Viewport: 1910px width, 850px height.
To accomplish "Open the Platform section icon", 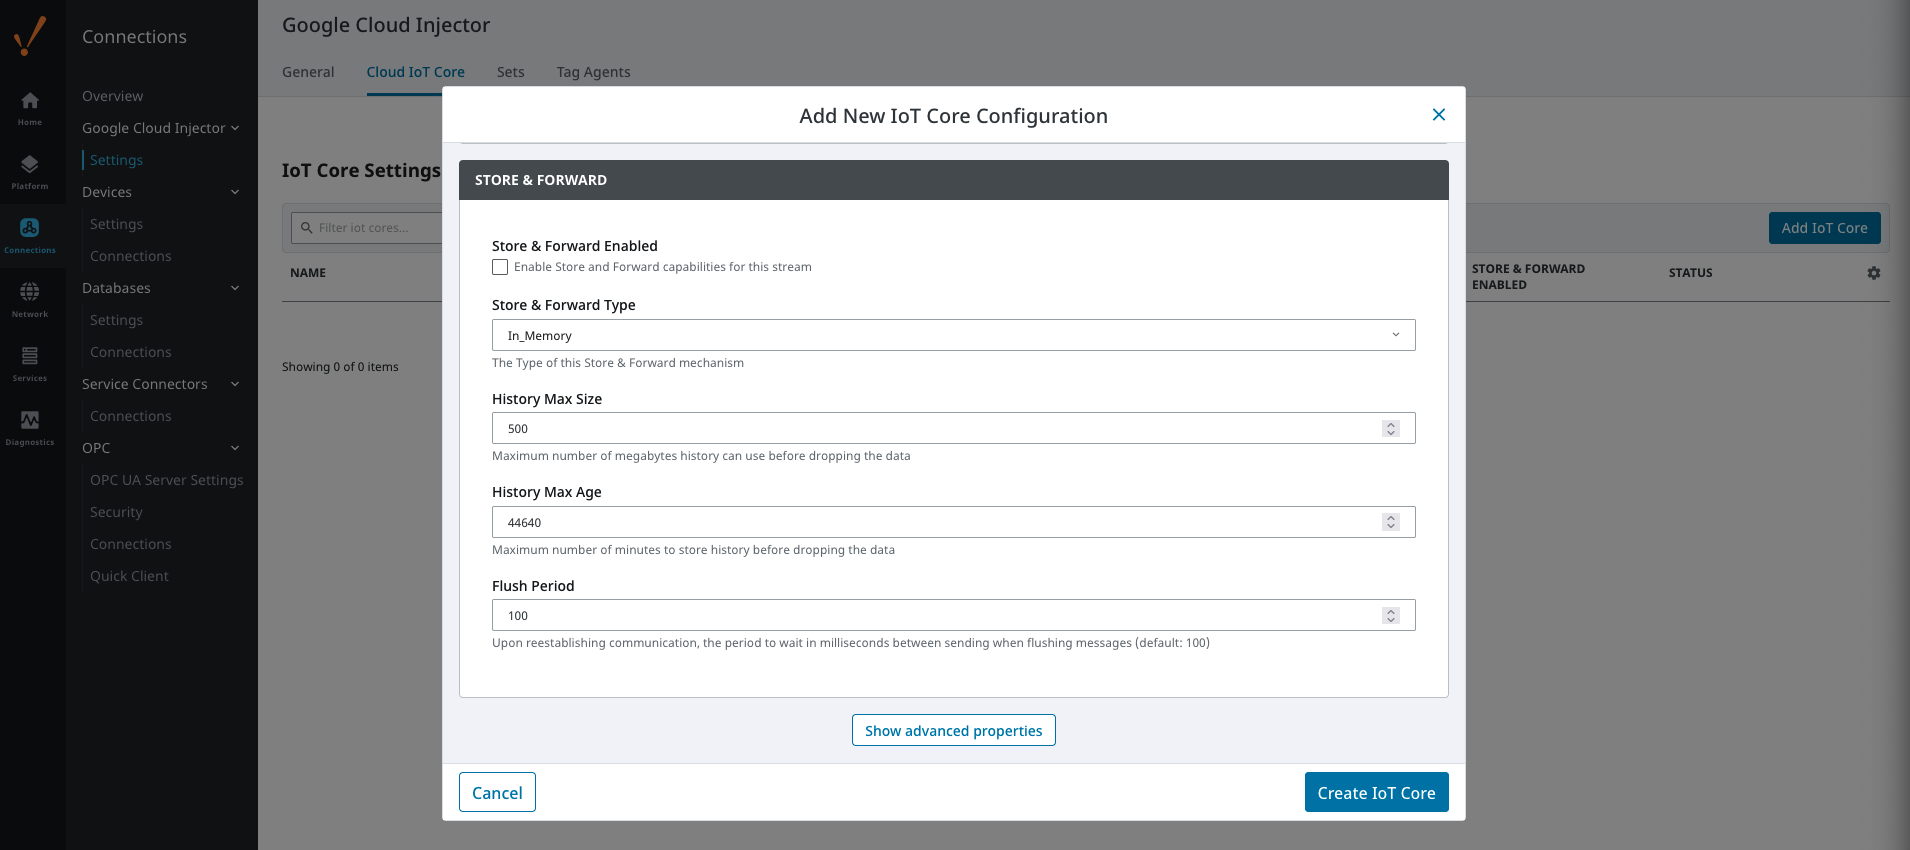I will pos(30,171).
